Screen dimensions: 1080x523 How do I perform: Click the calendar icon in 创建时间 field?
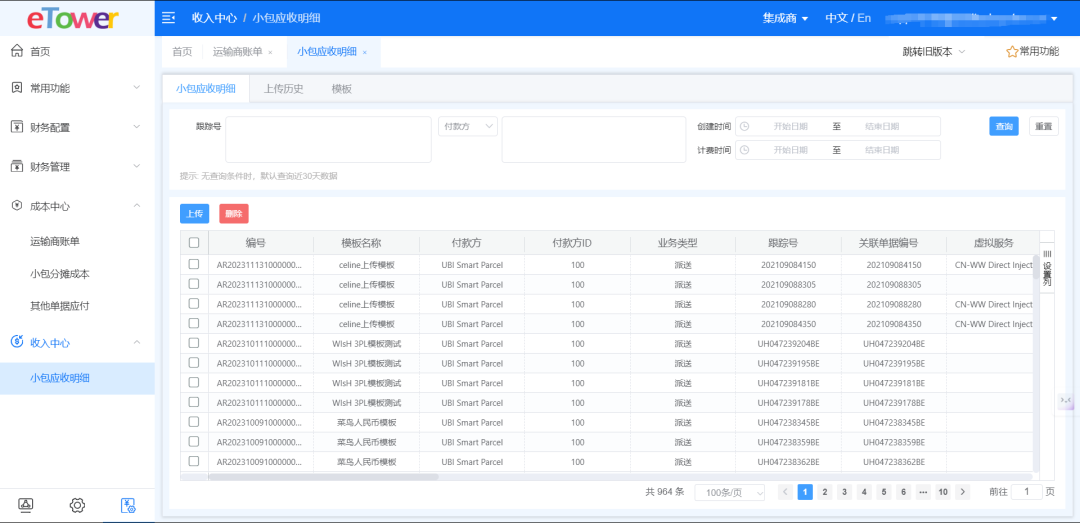[x=744, y=127]
